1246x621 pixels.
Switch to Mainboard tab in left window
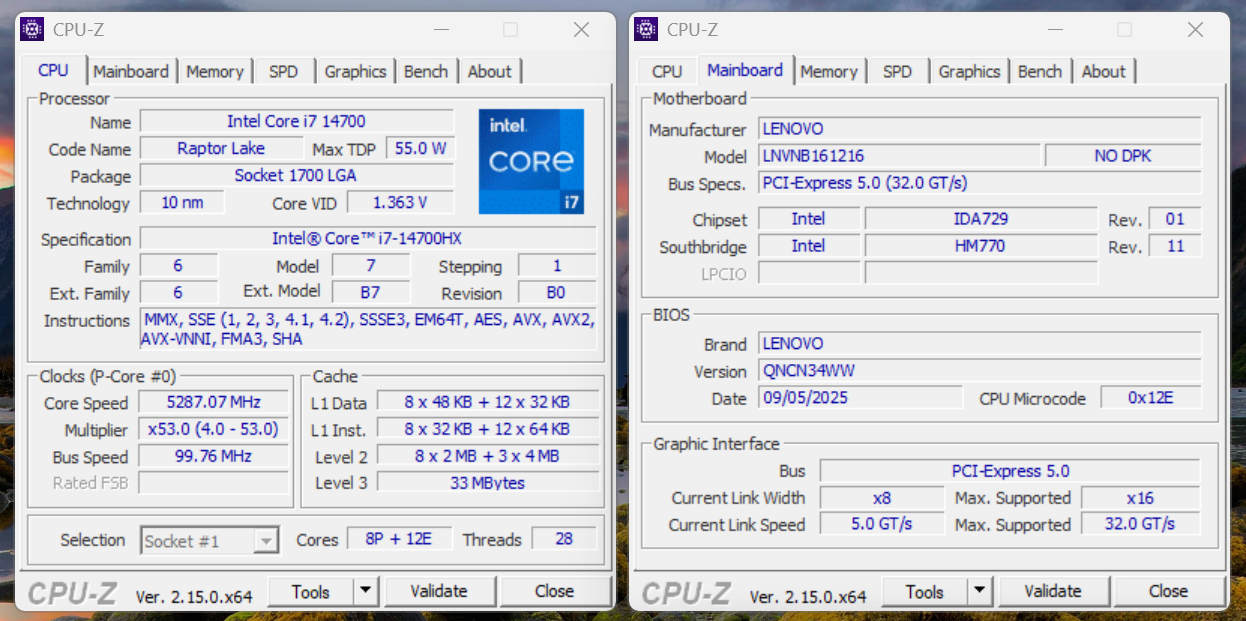[131, 72]
